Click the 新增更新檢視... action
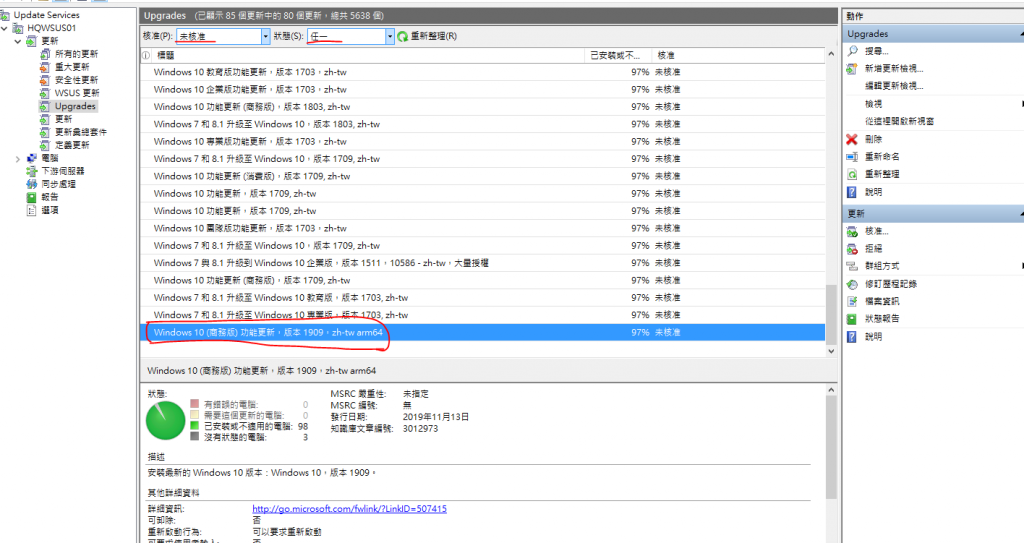1024x543 pixels. [x=894, y=69]
